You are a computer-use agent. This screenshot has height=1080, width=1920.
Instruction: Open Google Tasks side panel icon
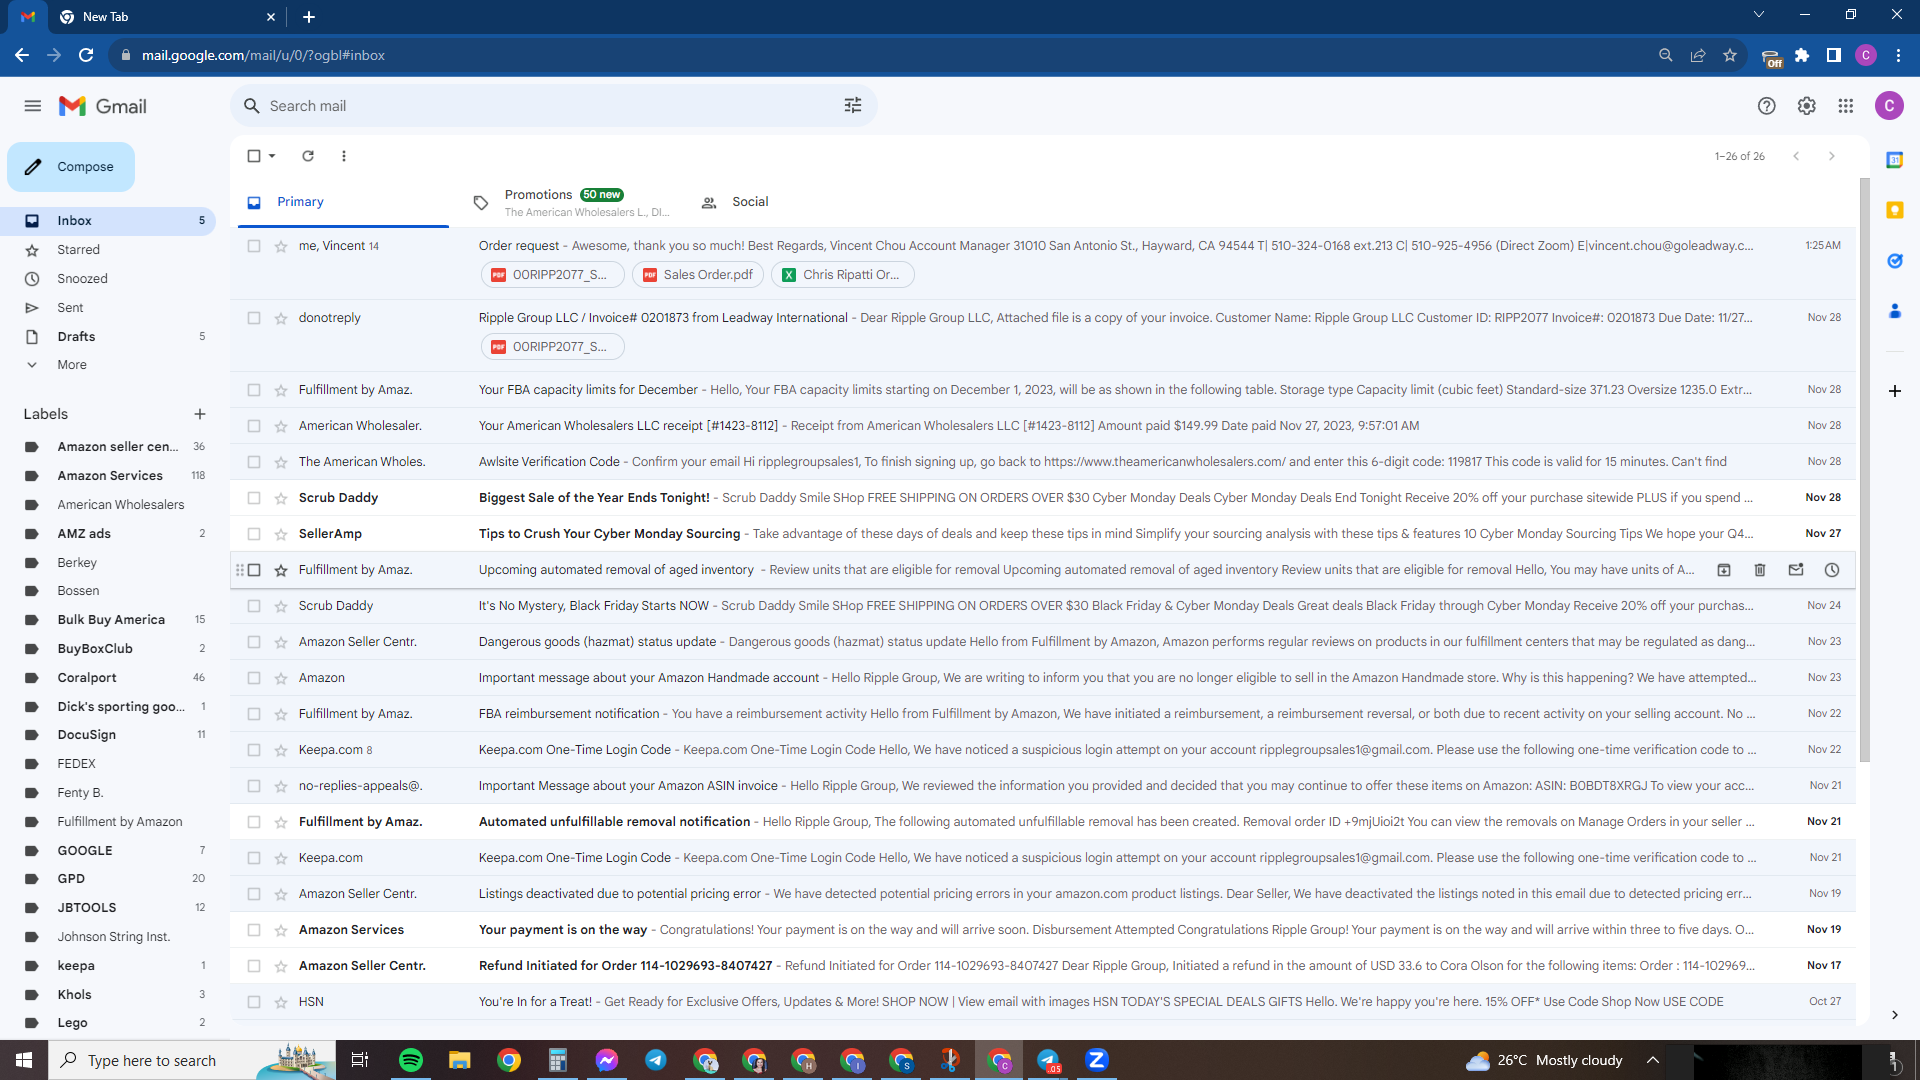pyautogui.click(x=1894, y=261)
